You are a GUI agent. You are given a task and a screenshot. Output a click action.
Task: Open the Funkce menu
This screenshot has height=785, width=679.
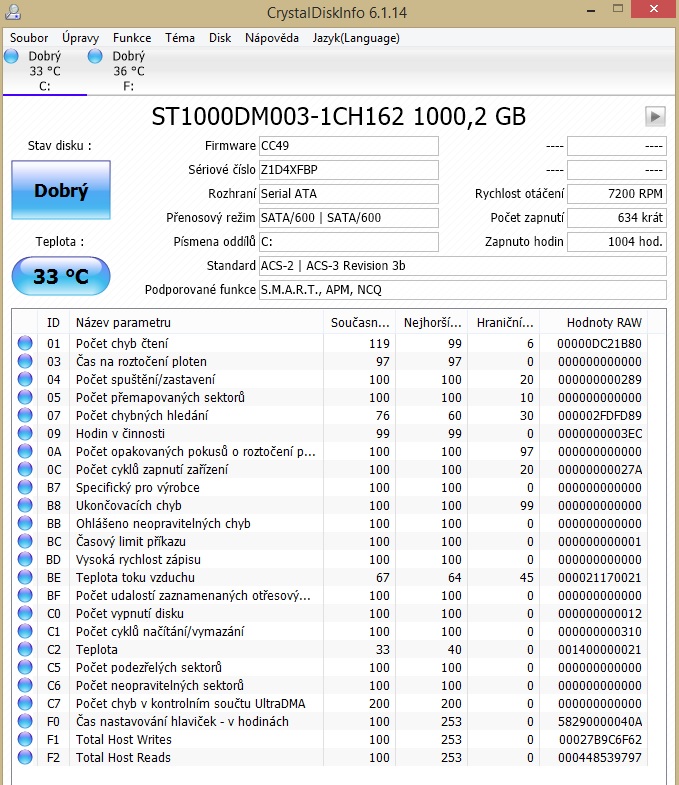point(132,38)
